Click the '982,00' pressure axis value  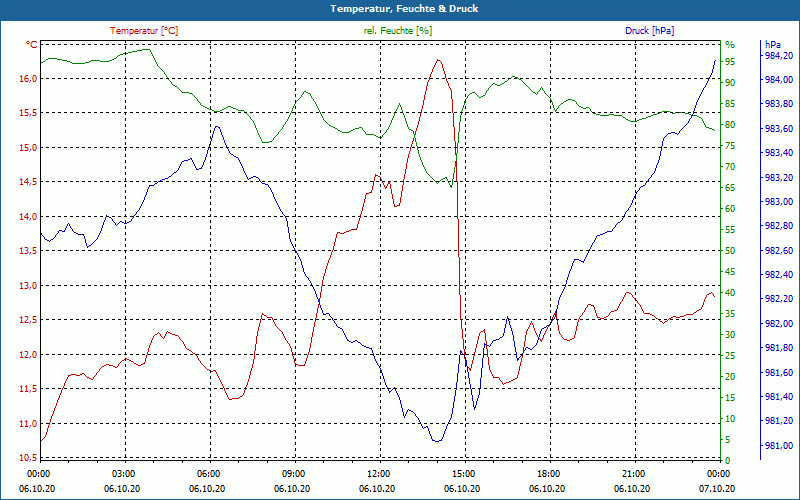[x=779, y=324]
